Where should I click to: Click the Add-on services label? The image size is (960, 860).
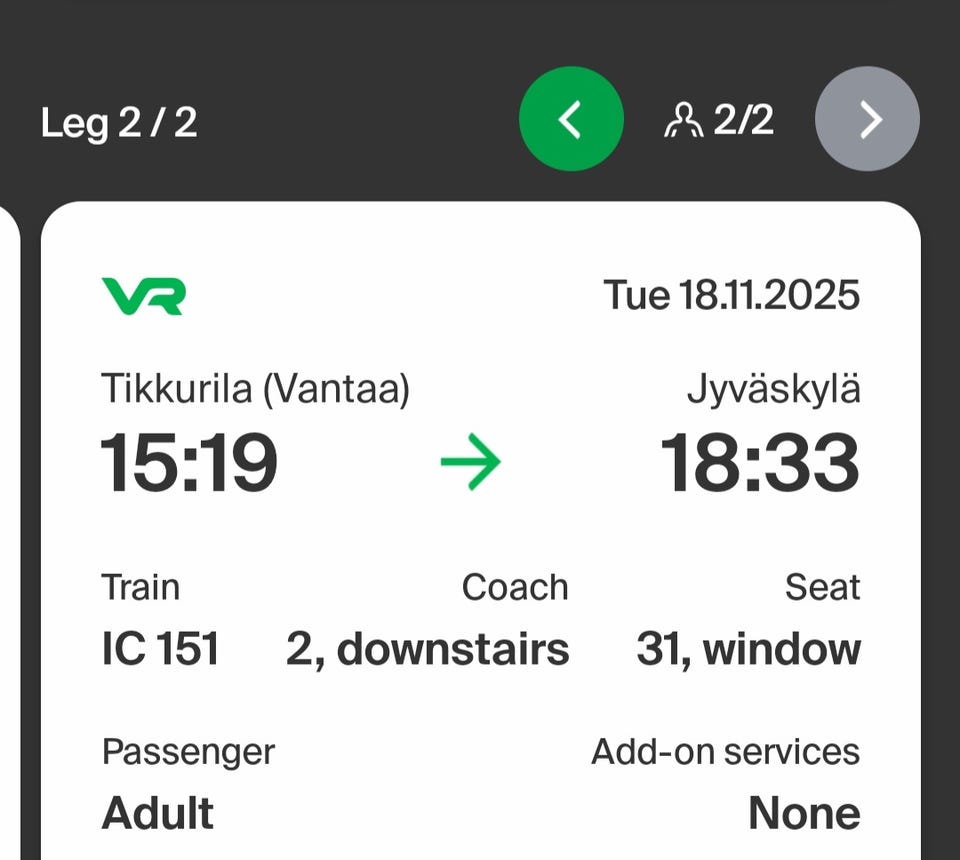pyautogui.click(x=725, y=752)
